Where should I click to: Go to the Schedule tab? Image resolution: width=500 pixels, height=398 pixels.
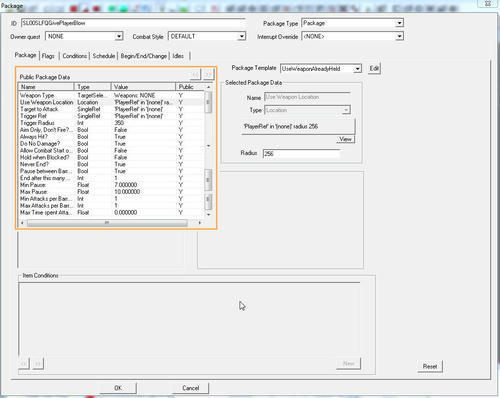(104, 56)
